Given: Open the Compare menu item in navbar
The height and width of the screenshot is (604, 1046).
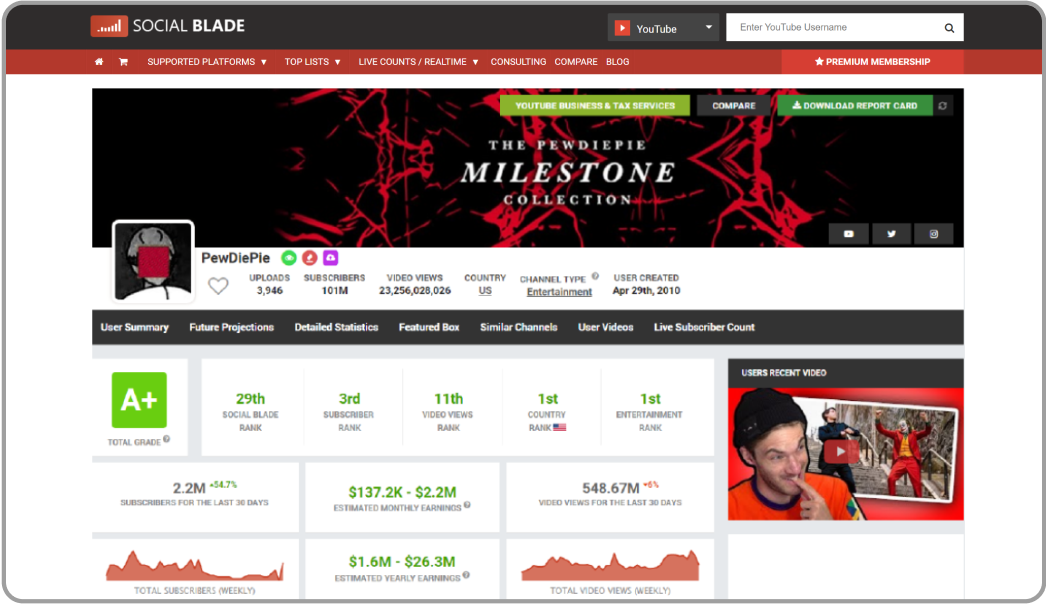Looking at the screenshot, I should tap(576, 62).
